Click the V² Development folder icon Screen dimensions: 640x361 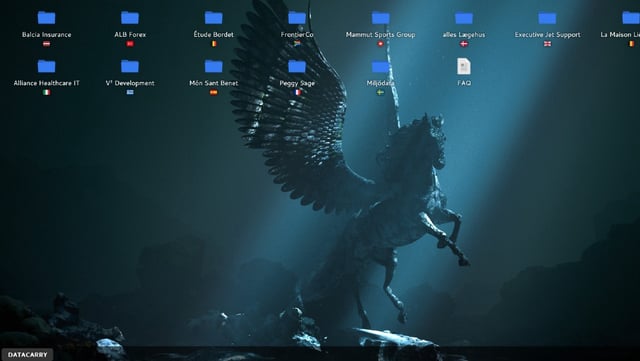[130, 66]
